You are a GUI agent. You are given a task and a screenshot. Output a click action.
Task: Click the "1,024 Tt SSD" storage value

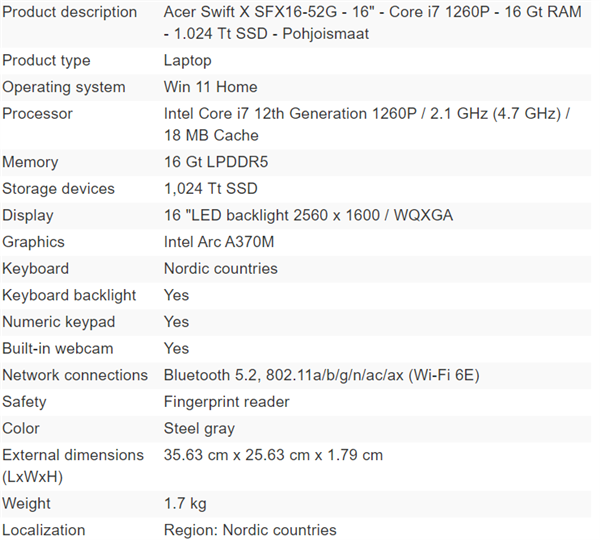pyautogui.click(x=210, y=188)
